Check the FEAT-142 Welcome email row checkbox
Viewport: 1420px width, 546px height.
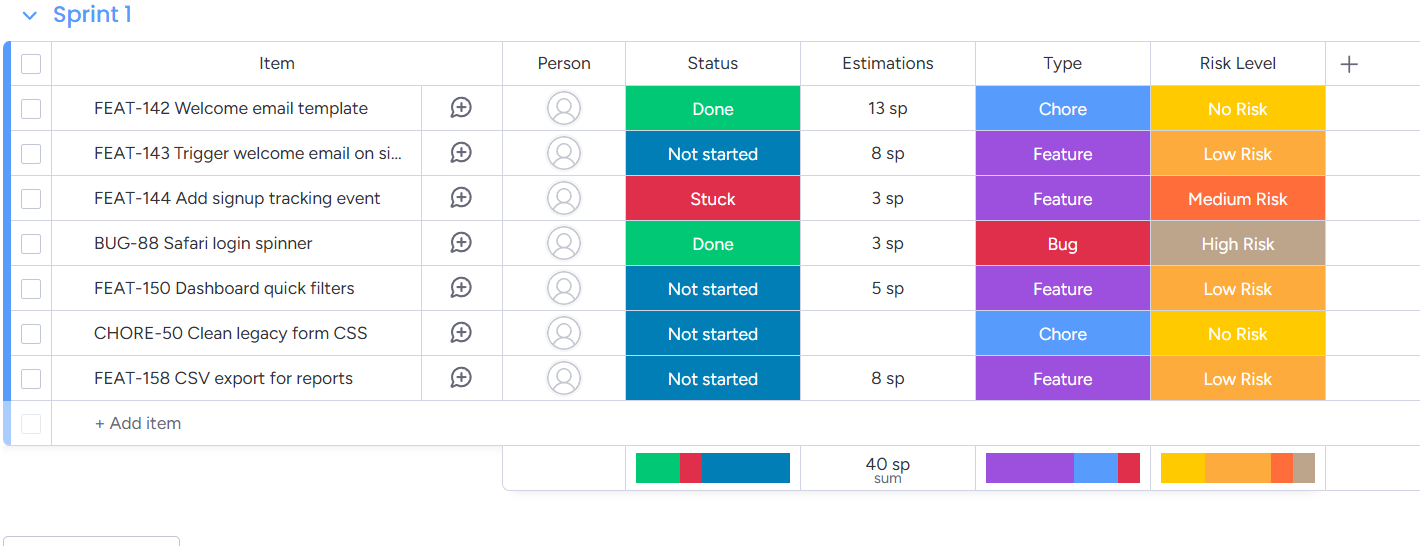(31, 108)
